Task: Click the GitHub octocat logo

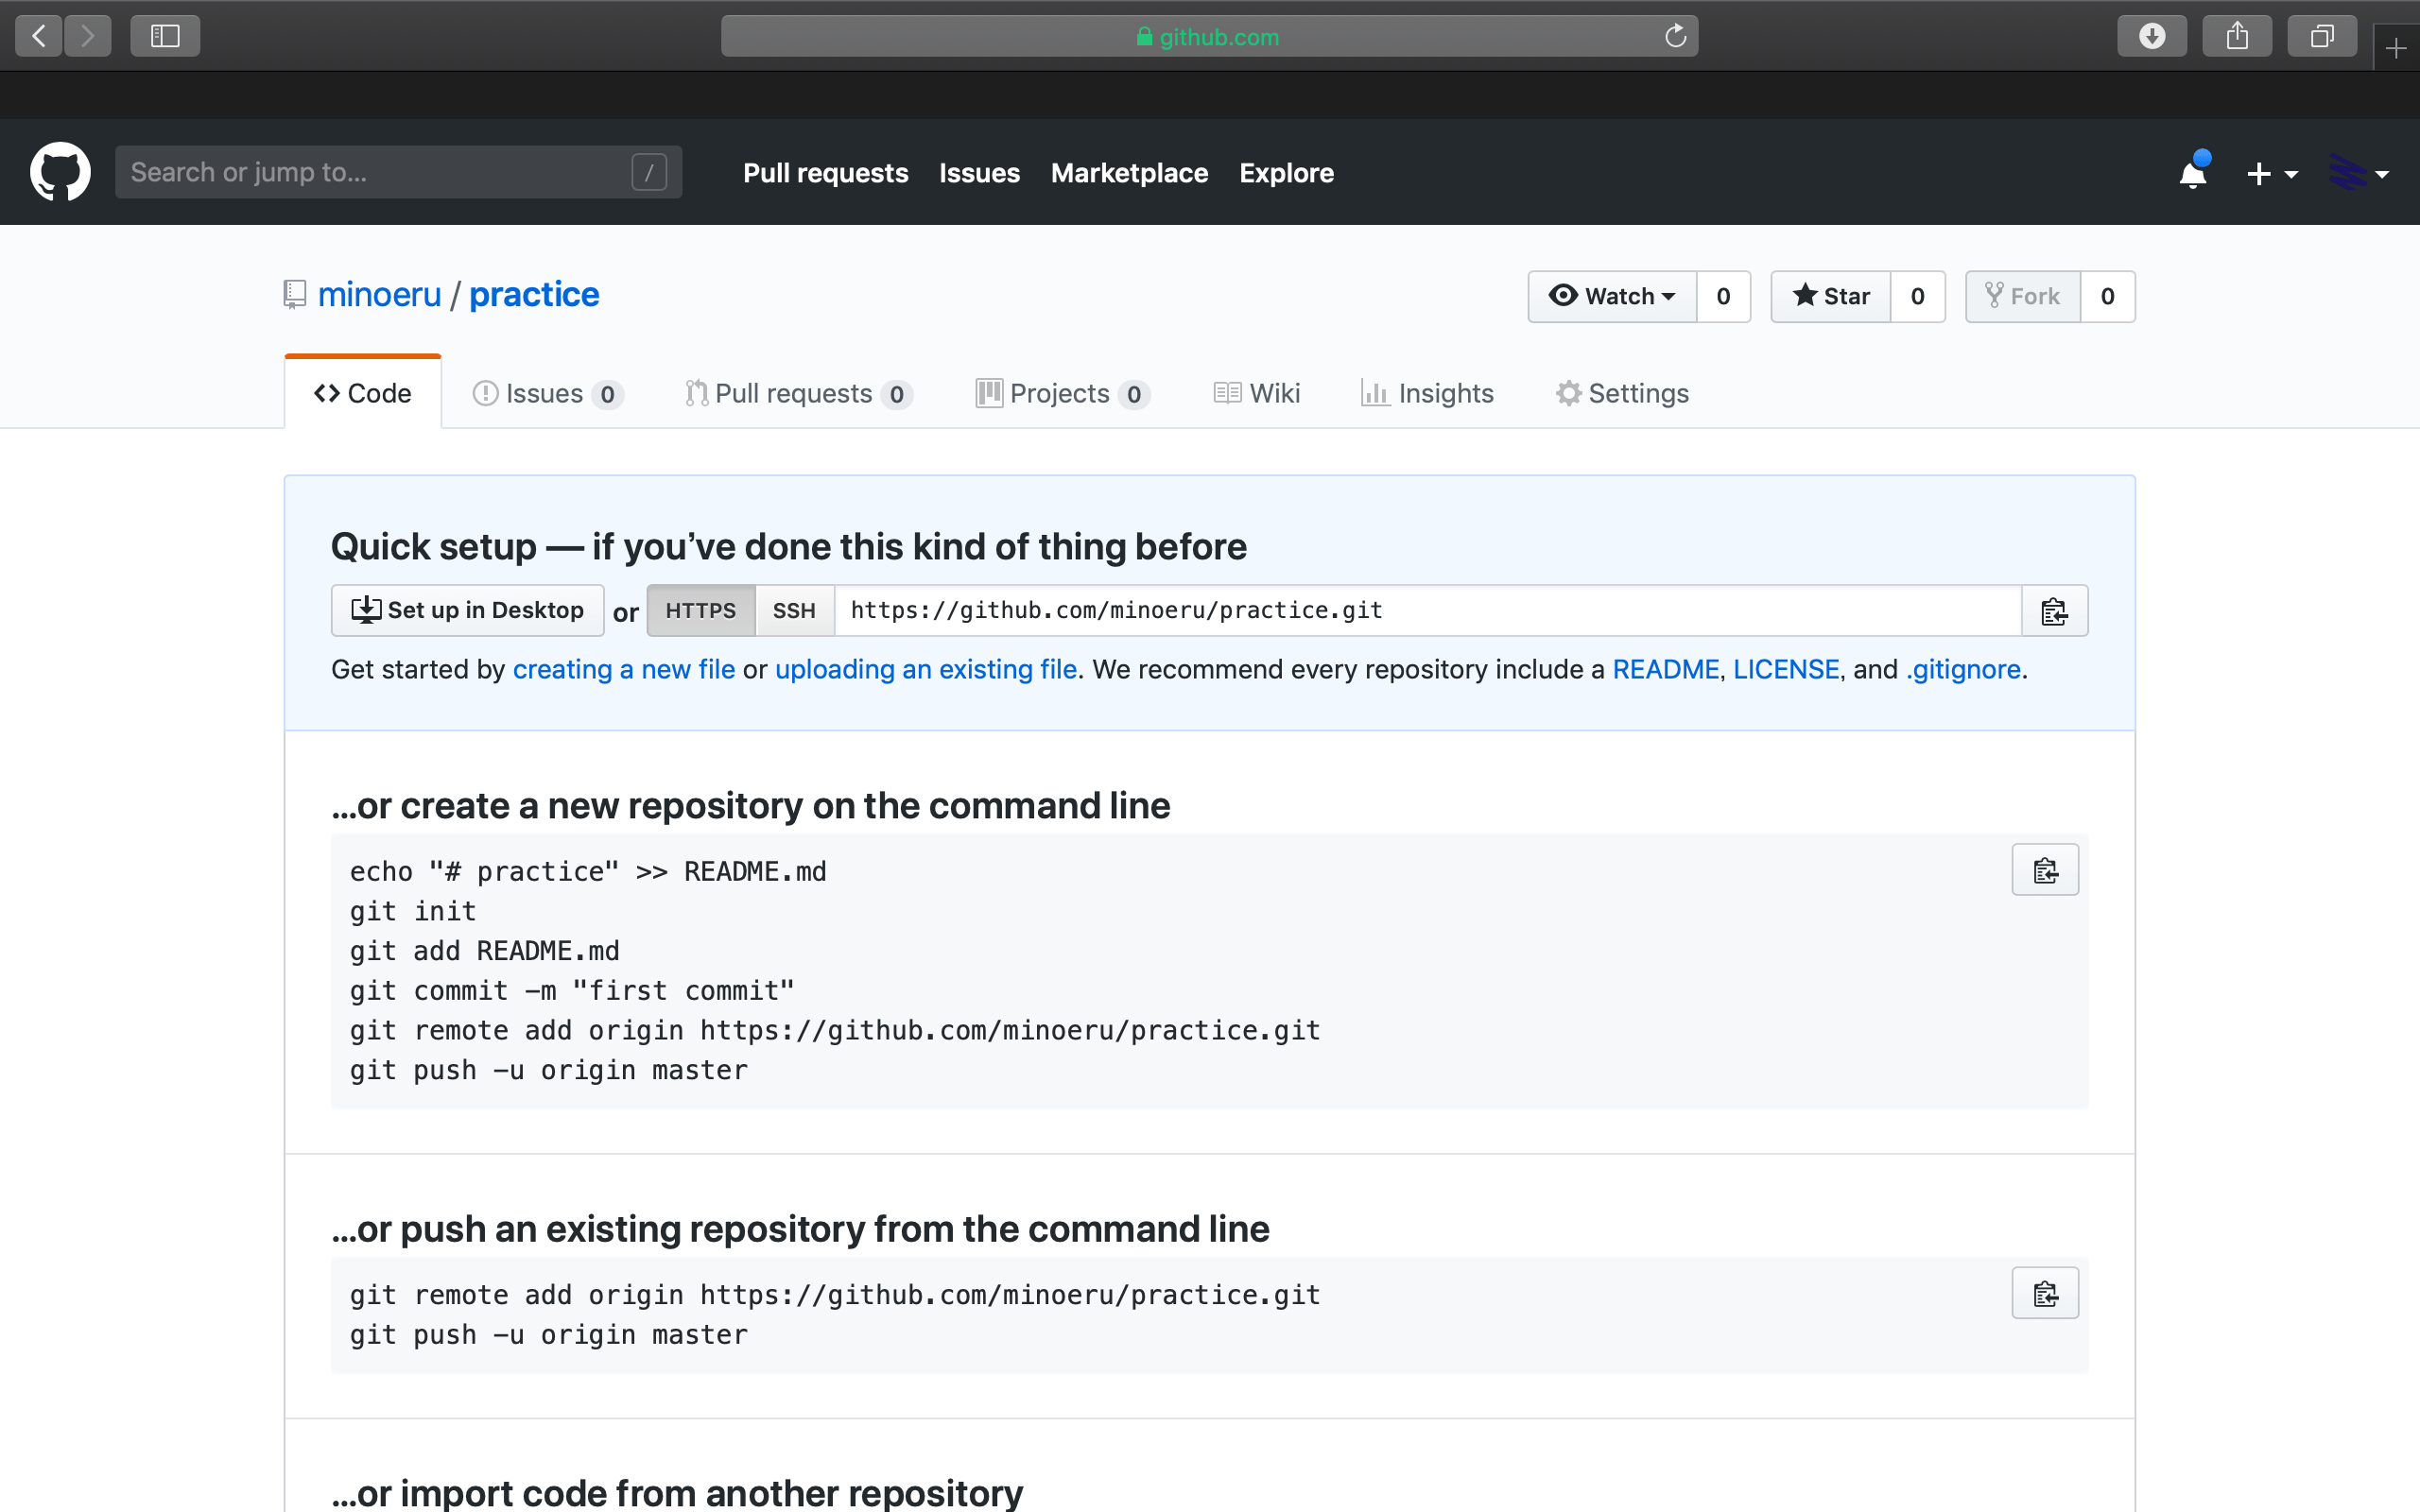Action: [x=60, y=171]
